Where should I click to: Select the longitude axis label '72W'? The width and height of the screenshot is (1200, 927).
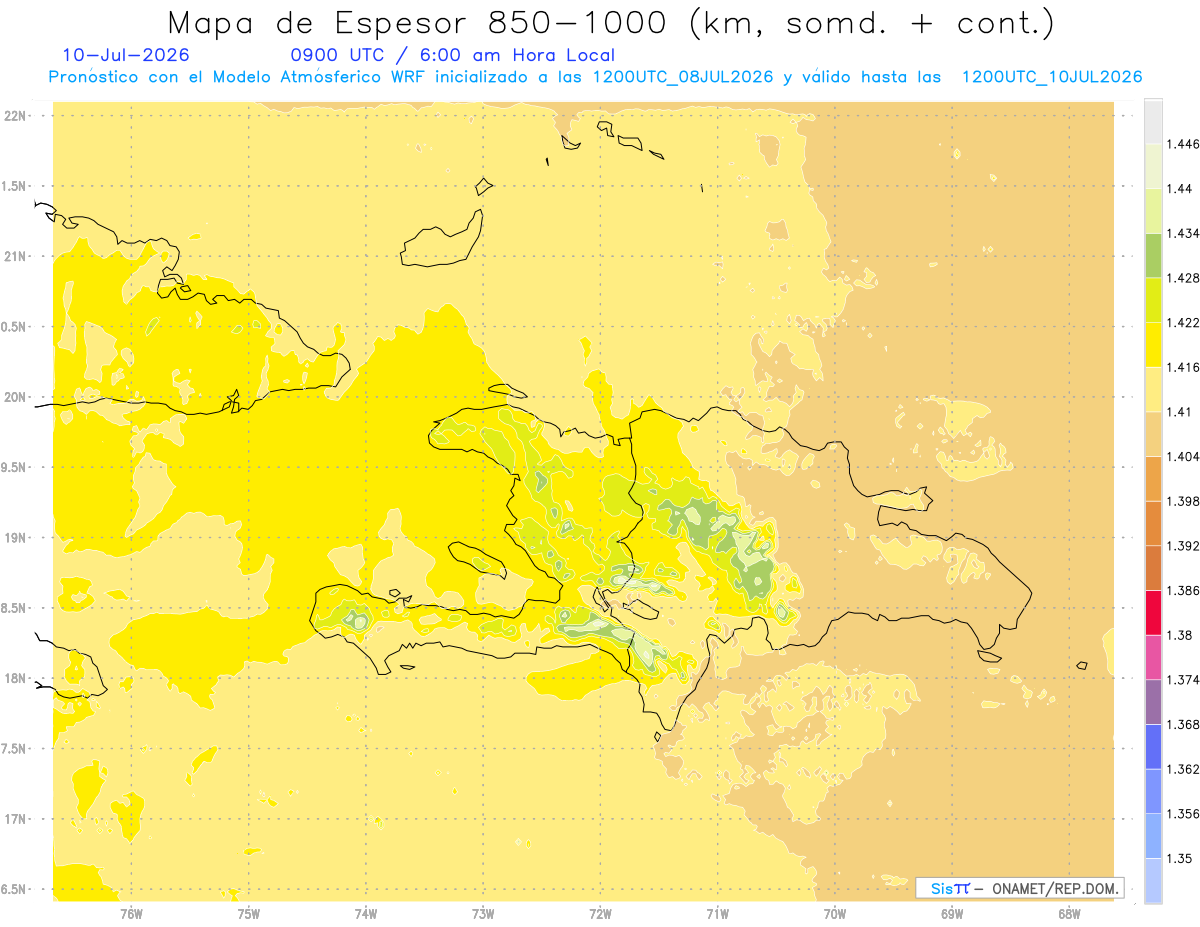pyautogui.click(x=600, y=914)
